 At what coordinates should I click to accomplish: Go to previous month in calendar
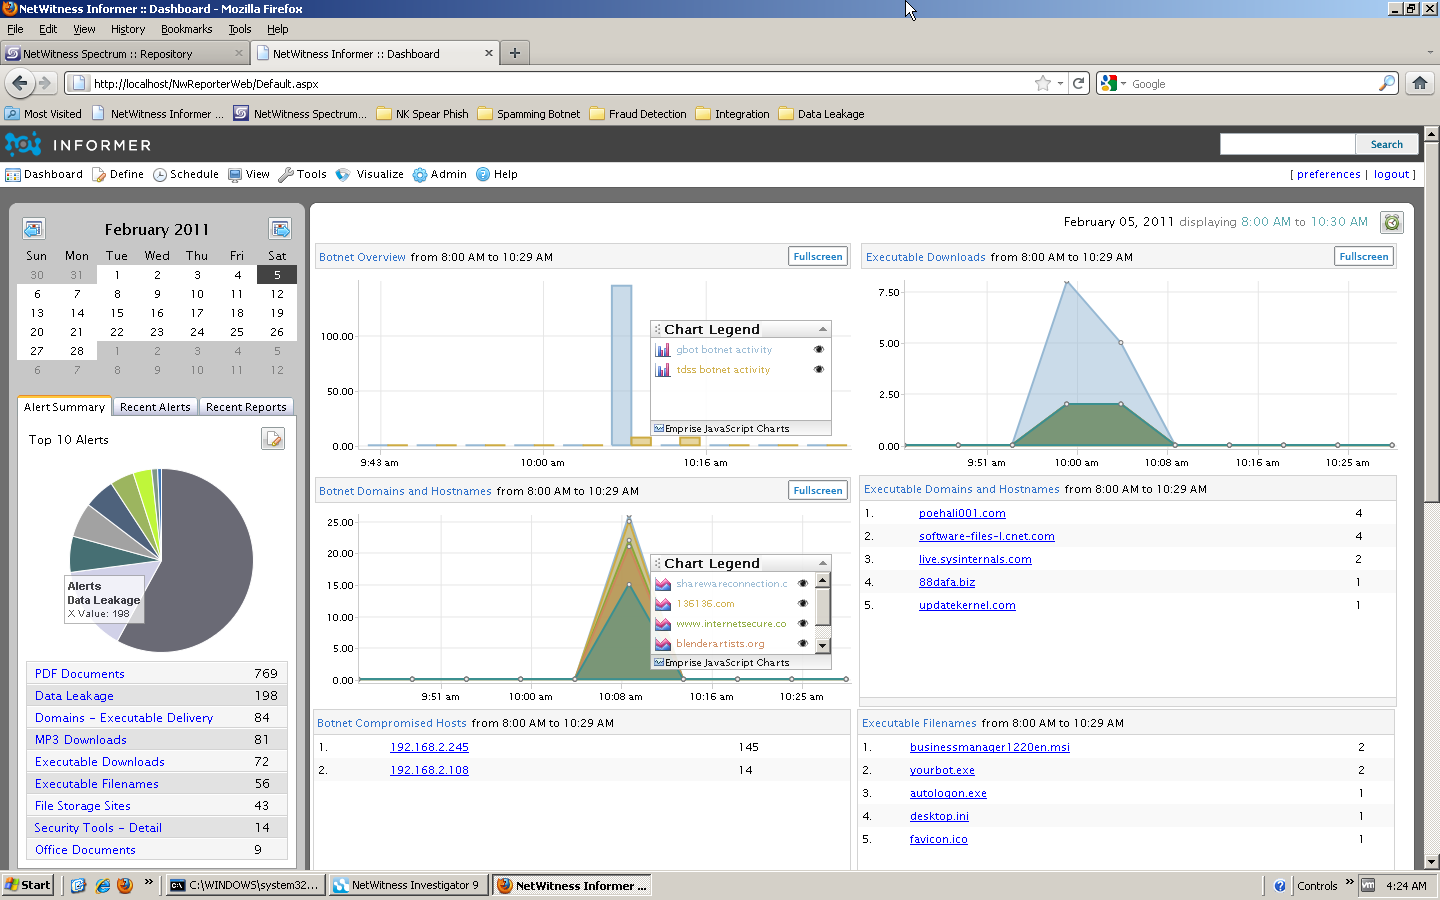click(33, 229)
